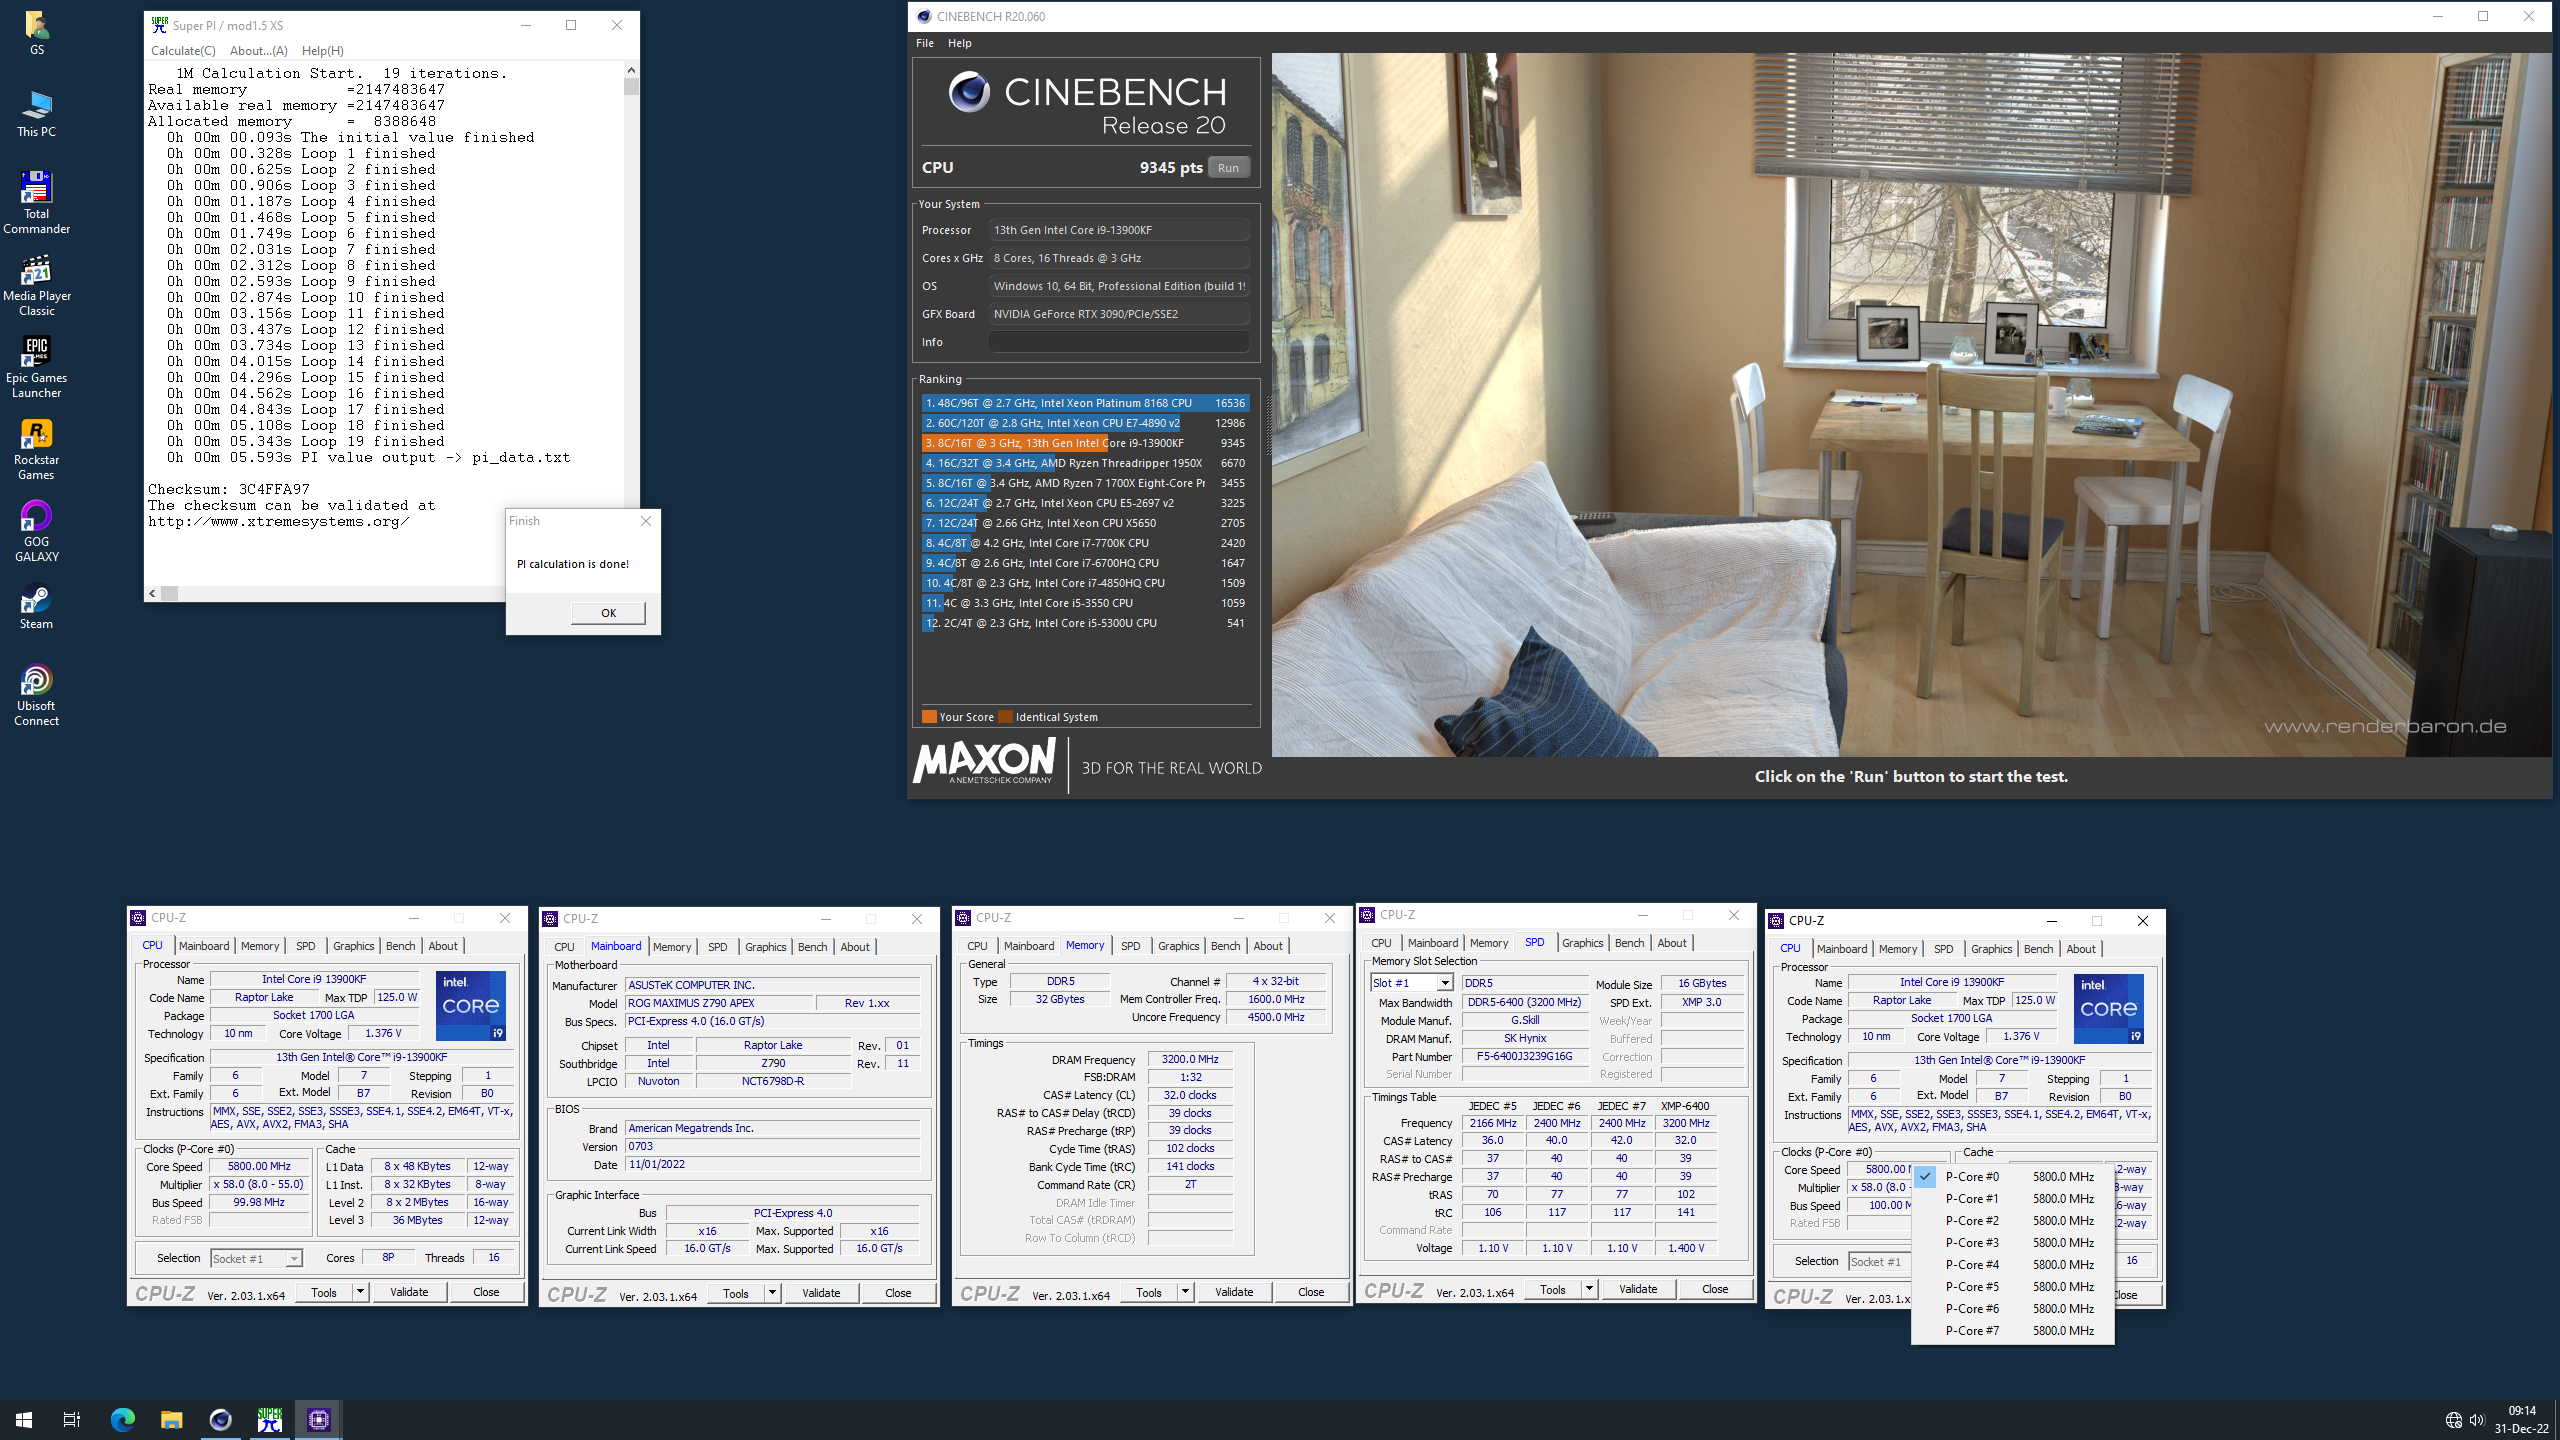Open the File menu in Cinebench
The width and height of the screenshot is (2560, 1440).
pyautogui.click(x=925, y=43)
